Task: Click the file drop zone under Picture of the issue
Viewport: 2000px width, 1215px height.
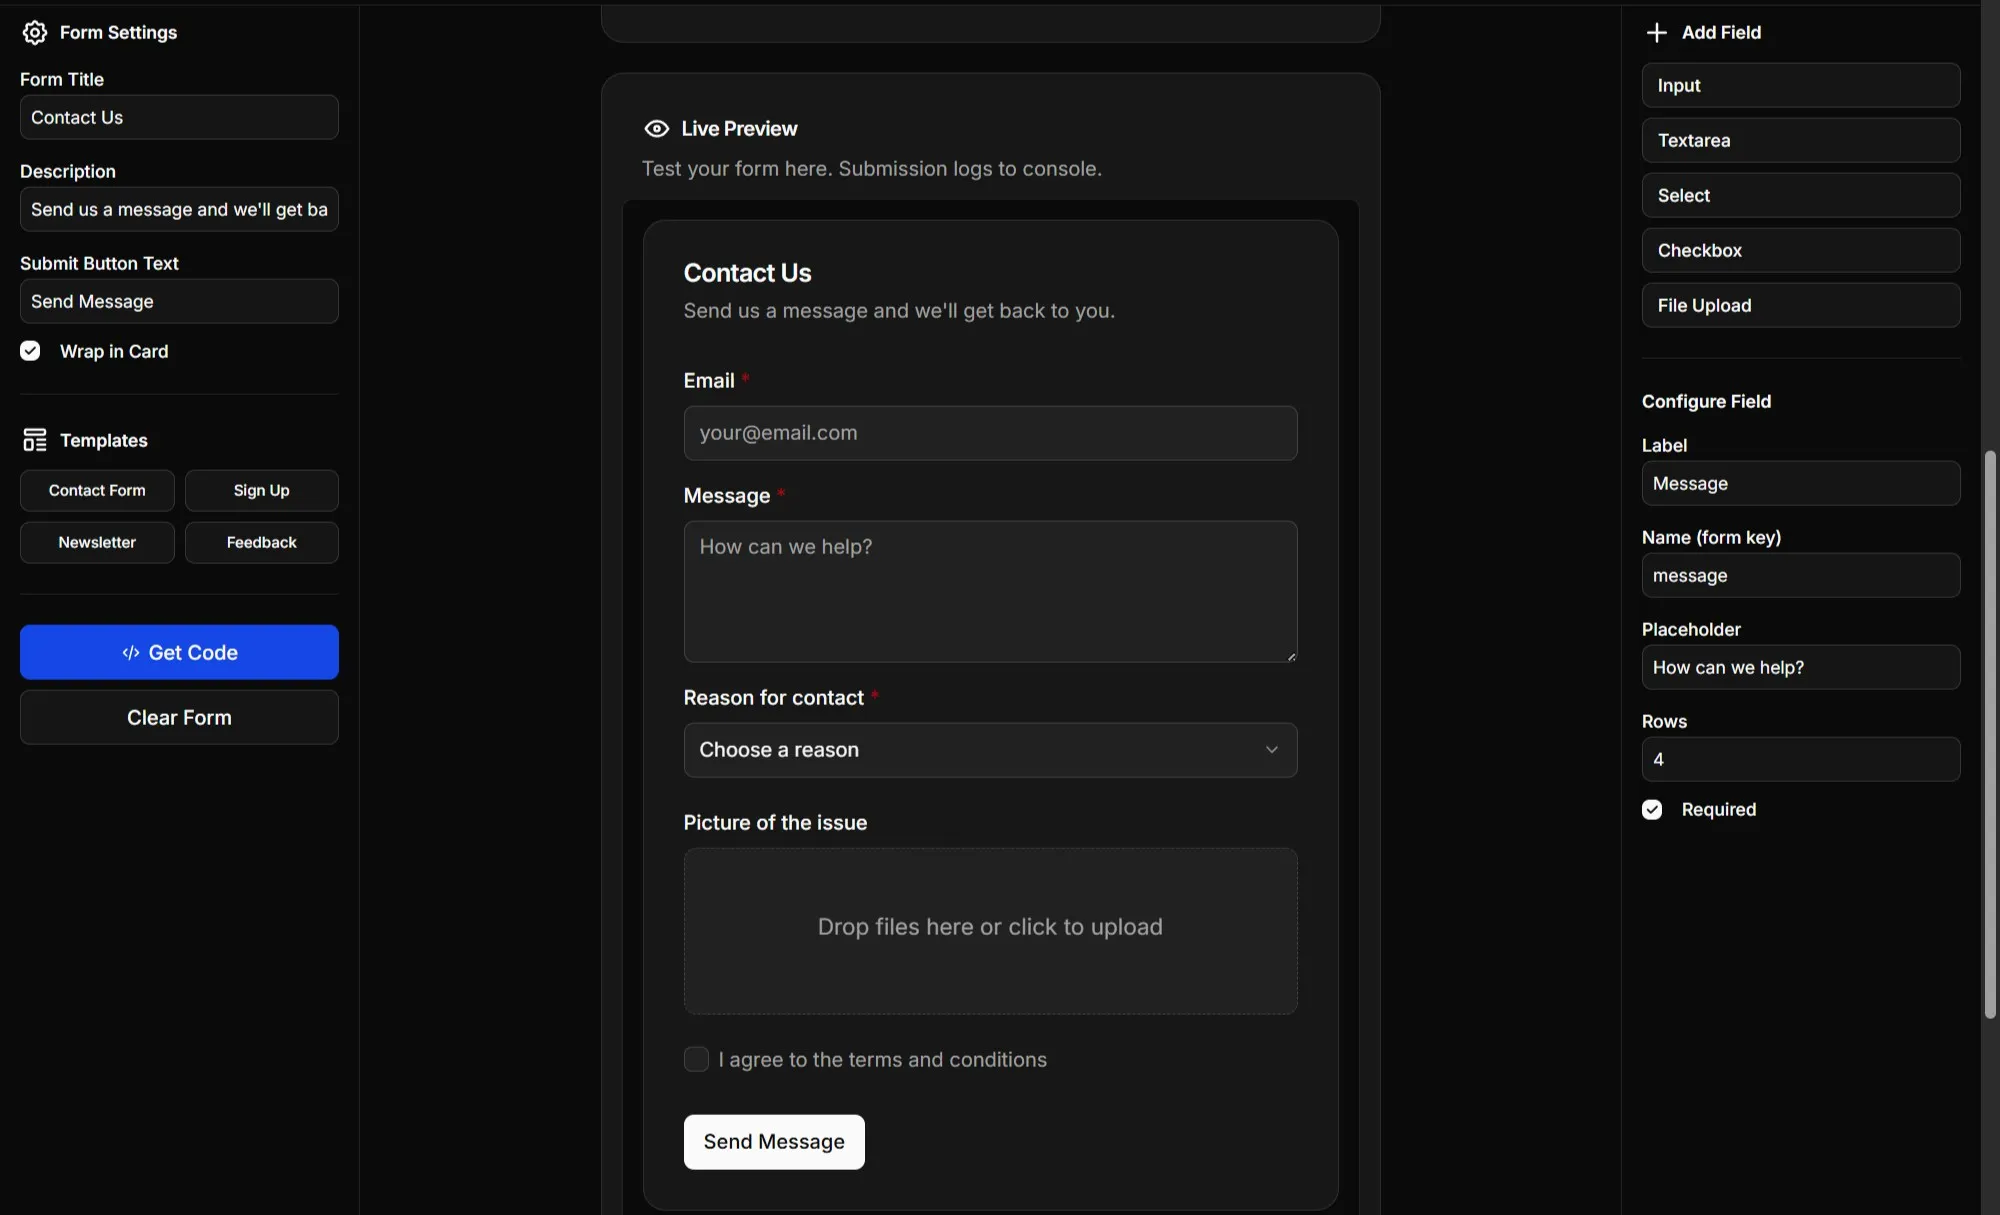Action: tap(989, 930)
